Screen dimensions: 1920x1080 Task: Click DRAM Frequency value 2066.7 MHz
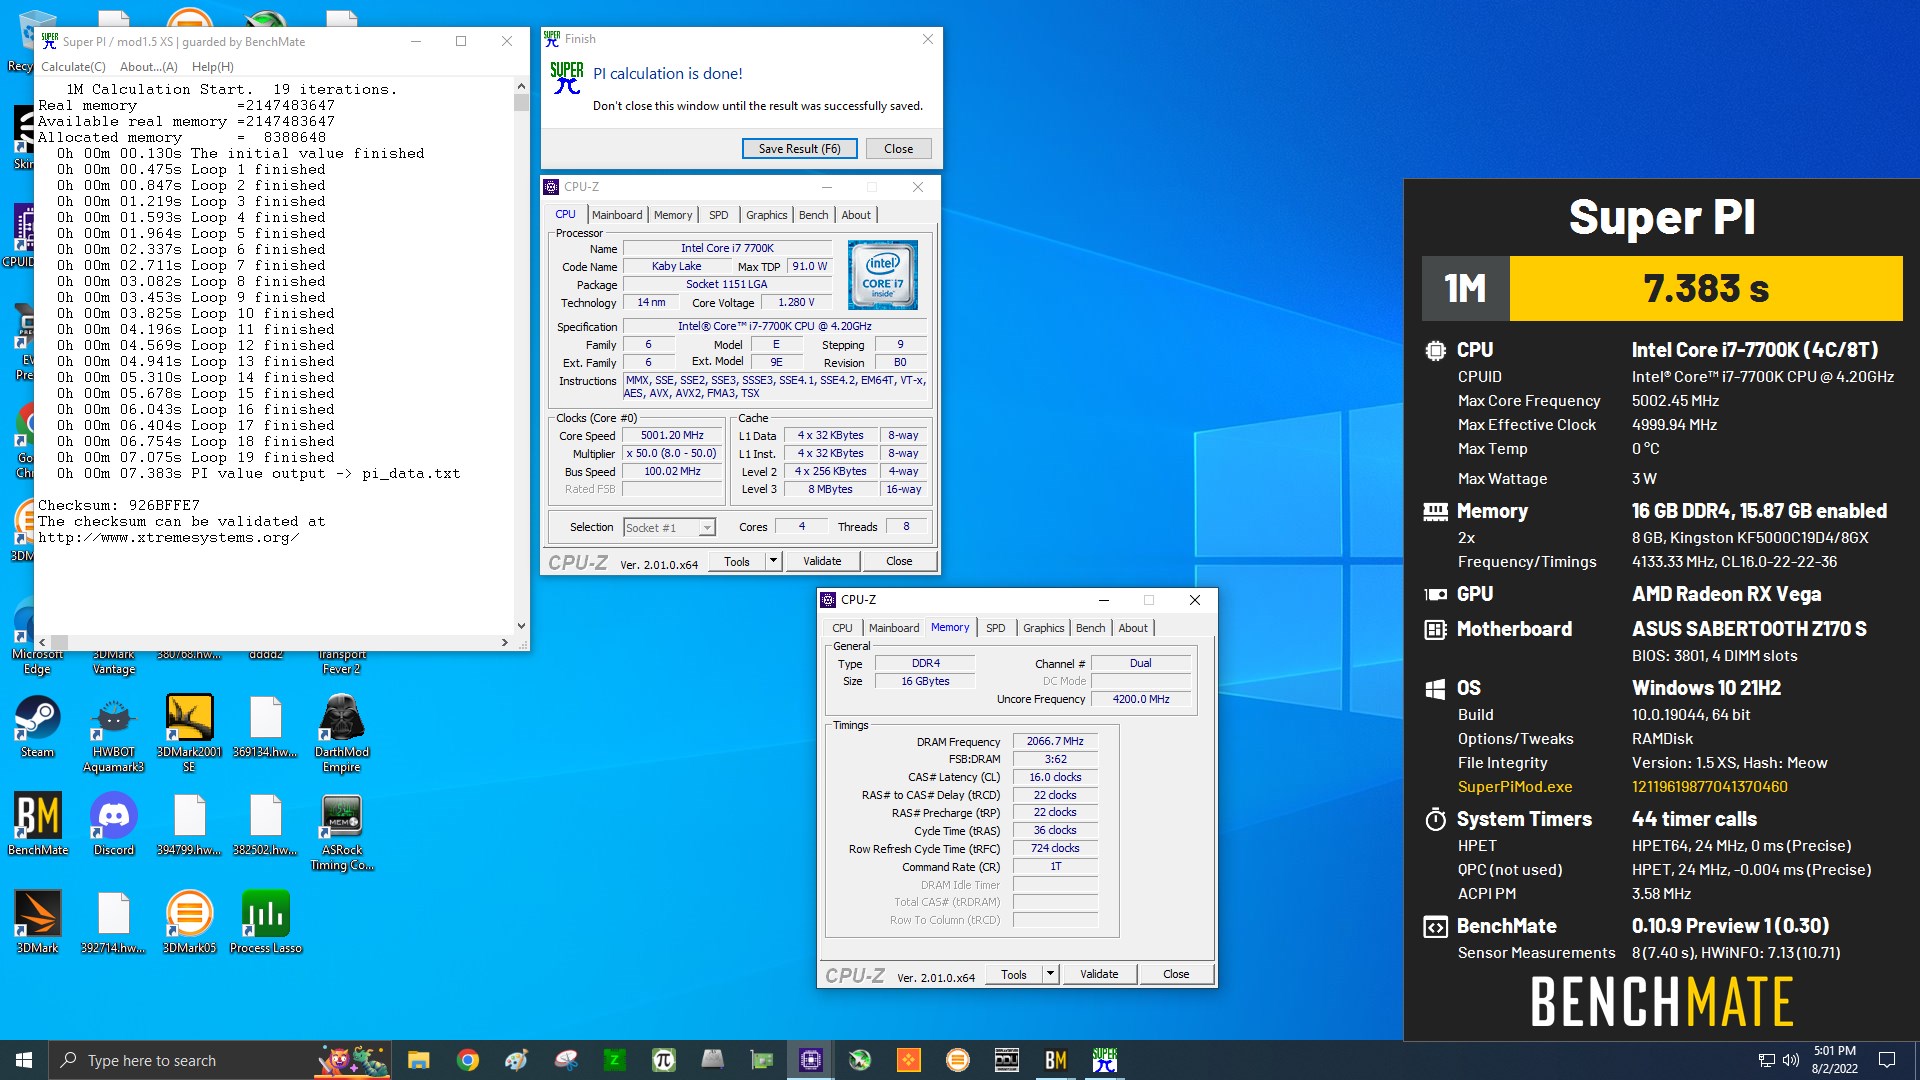point(1055,742)
